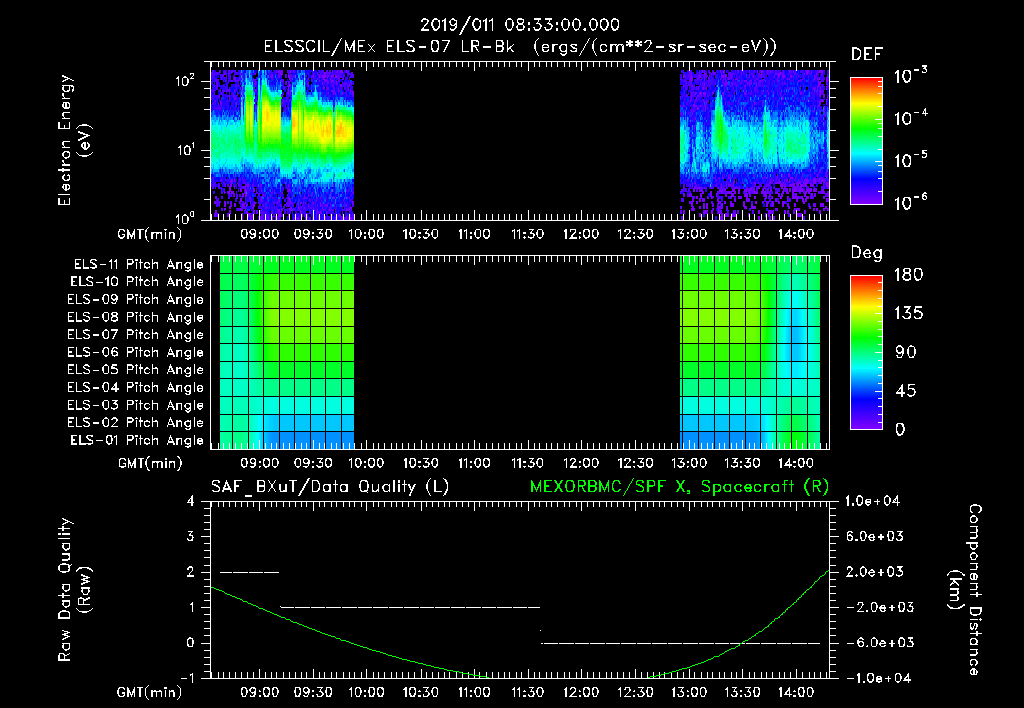The height and width of the screenshot is (708, 1024).
Task: Select the ELS-10 Pitch Angle row label
Action: coord(137,282)
